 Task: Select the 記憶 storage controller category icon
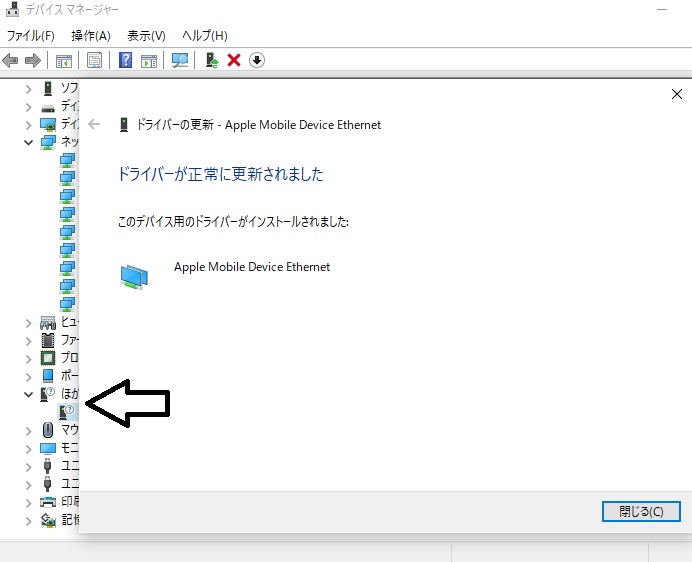[x=48, y=520]
